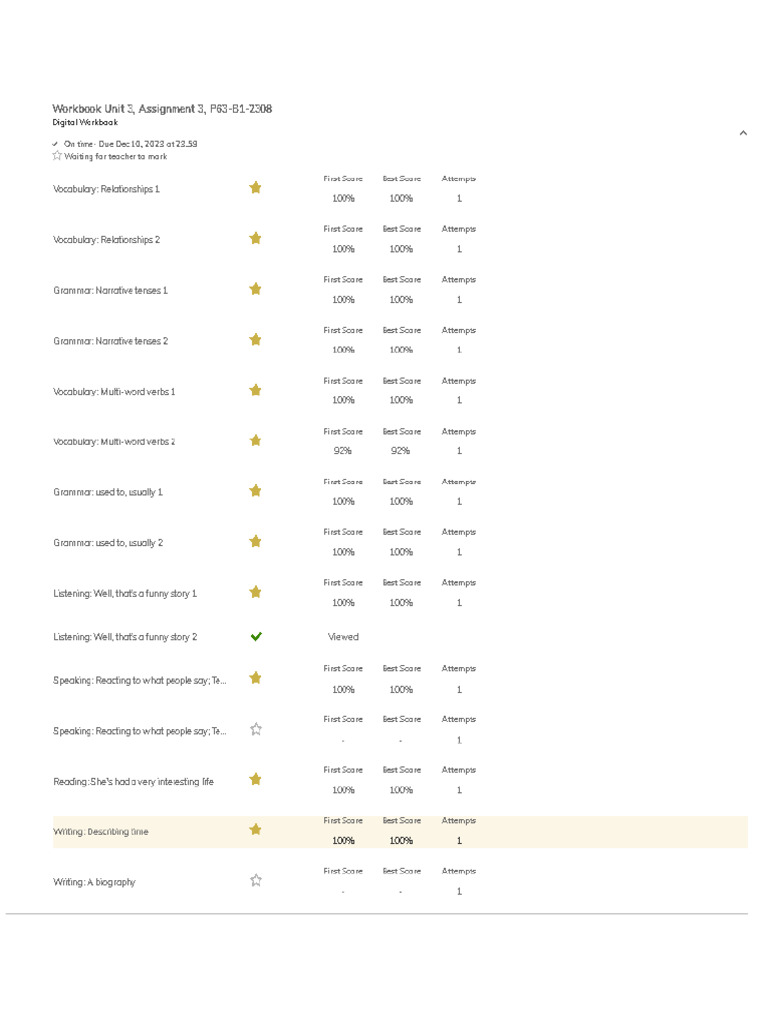Screen dimensions: 768x1024
Task: Click star next to Vocabulary: Multi-word verbs 2
Action: 255,440
